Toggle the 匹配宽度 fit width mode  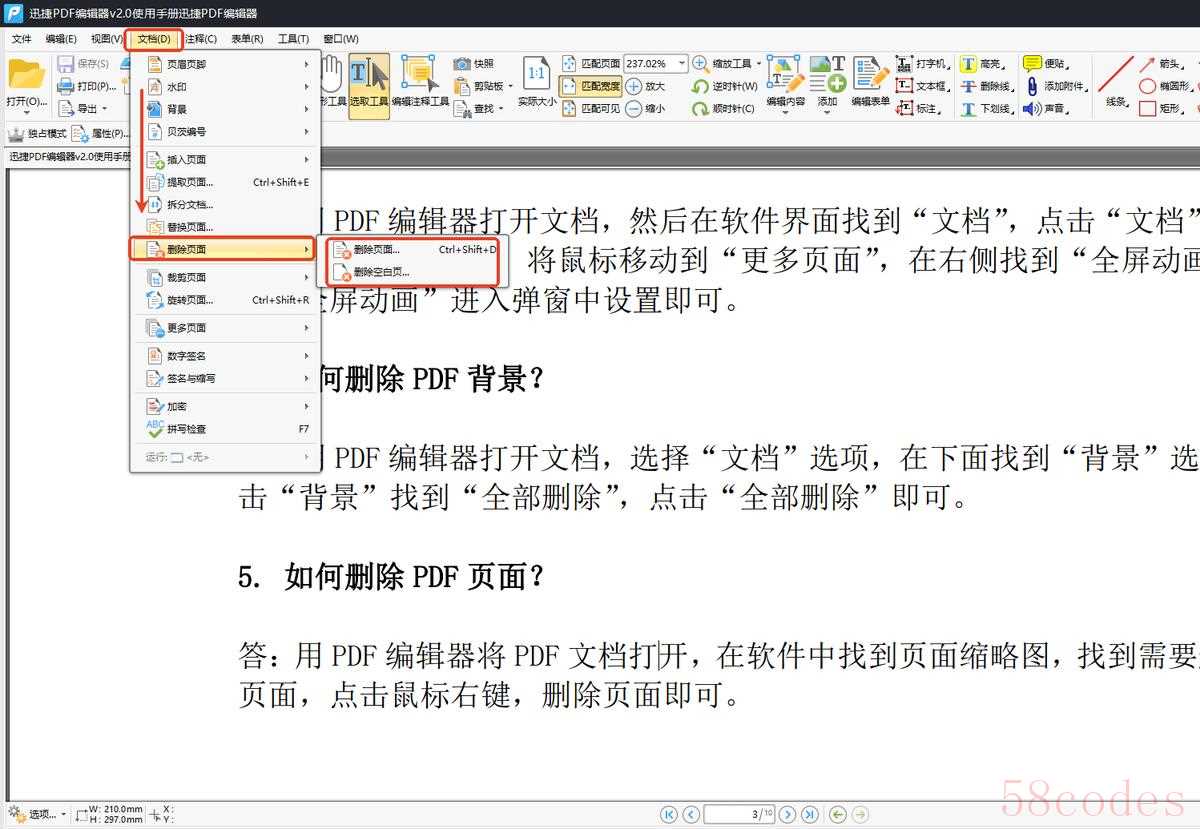pyautogui.click(x=591, y=86)
